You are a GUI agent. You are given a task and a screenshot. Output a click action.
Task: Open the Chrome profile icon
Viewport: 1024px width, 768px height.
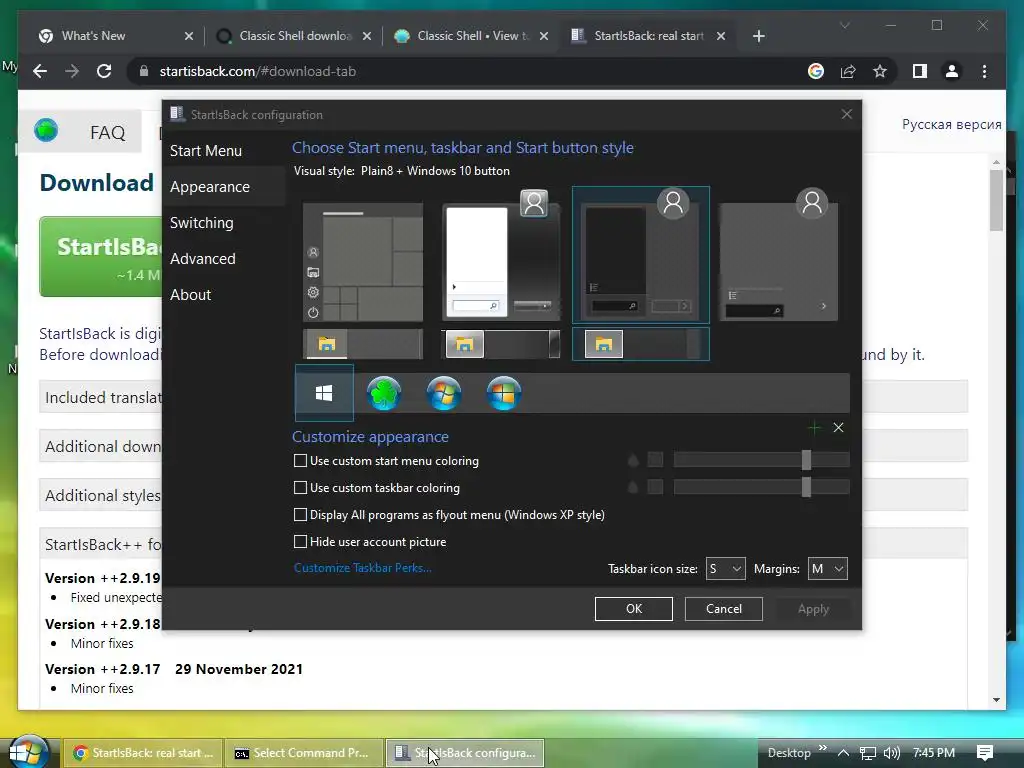click(952, 71)
